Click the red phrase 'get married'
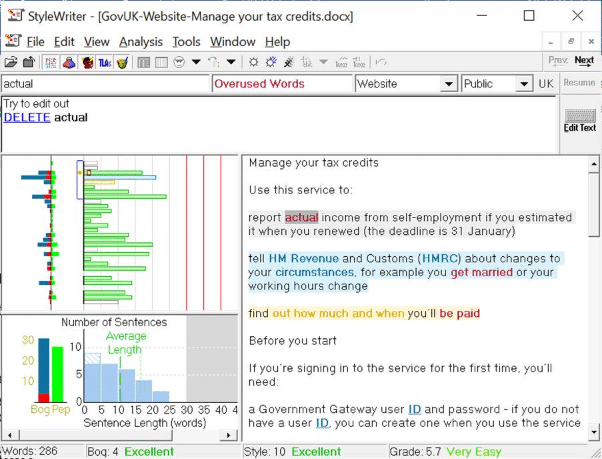The image size is (602, 459). point(481,272)
